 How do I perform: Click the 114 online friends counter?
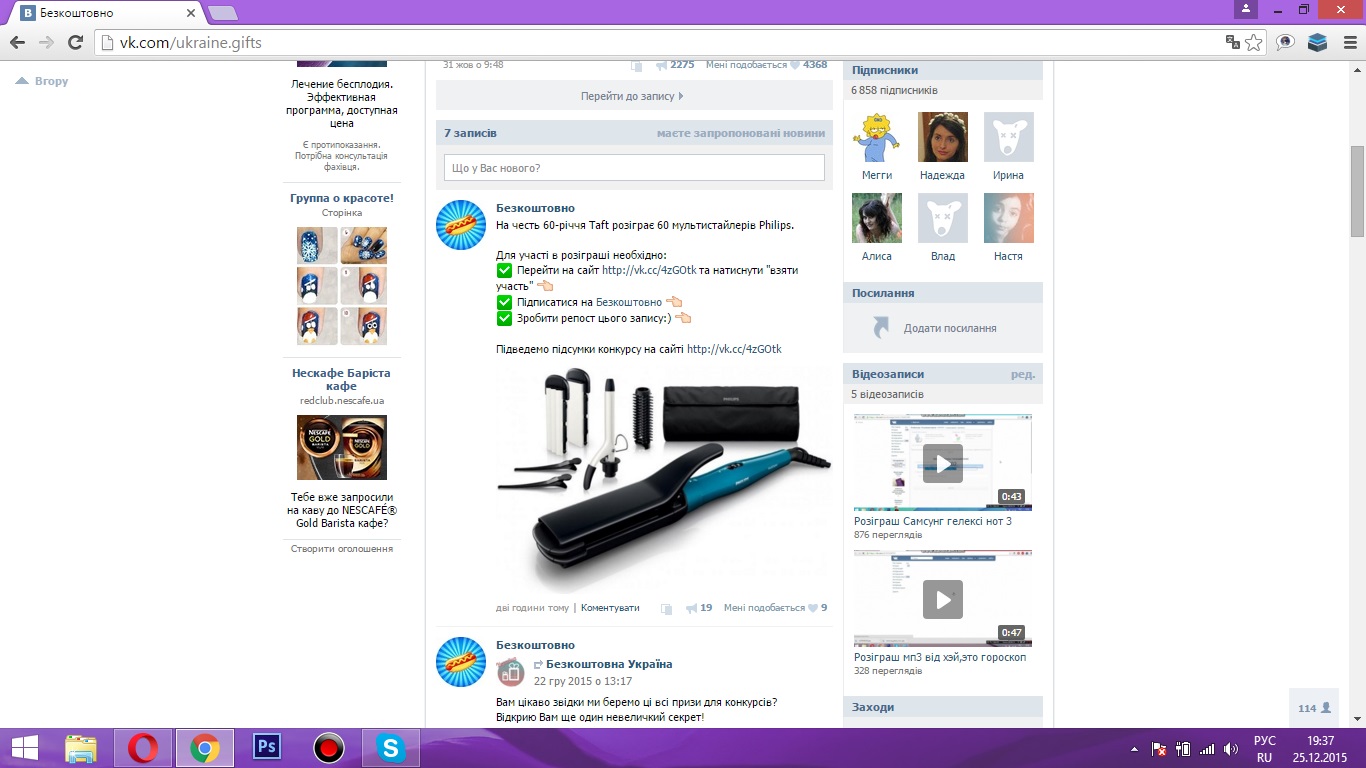point(1314,708)
